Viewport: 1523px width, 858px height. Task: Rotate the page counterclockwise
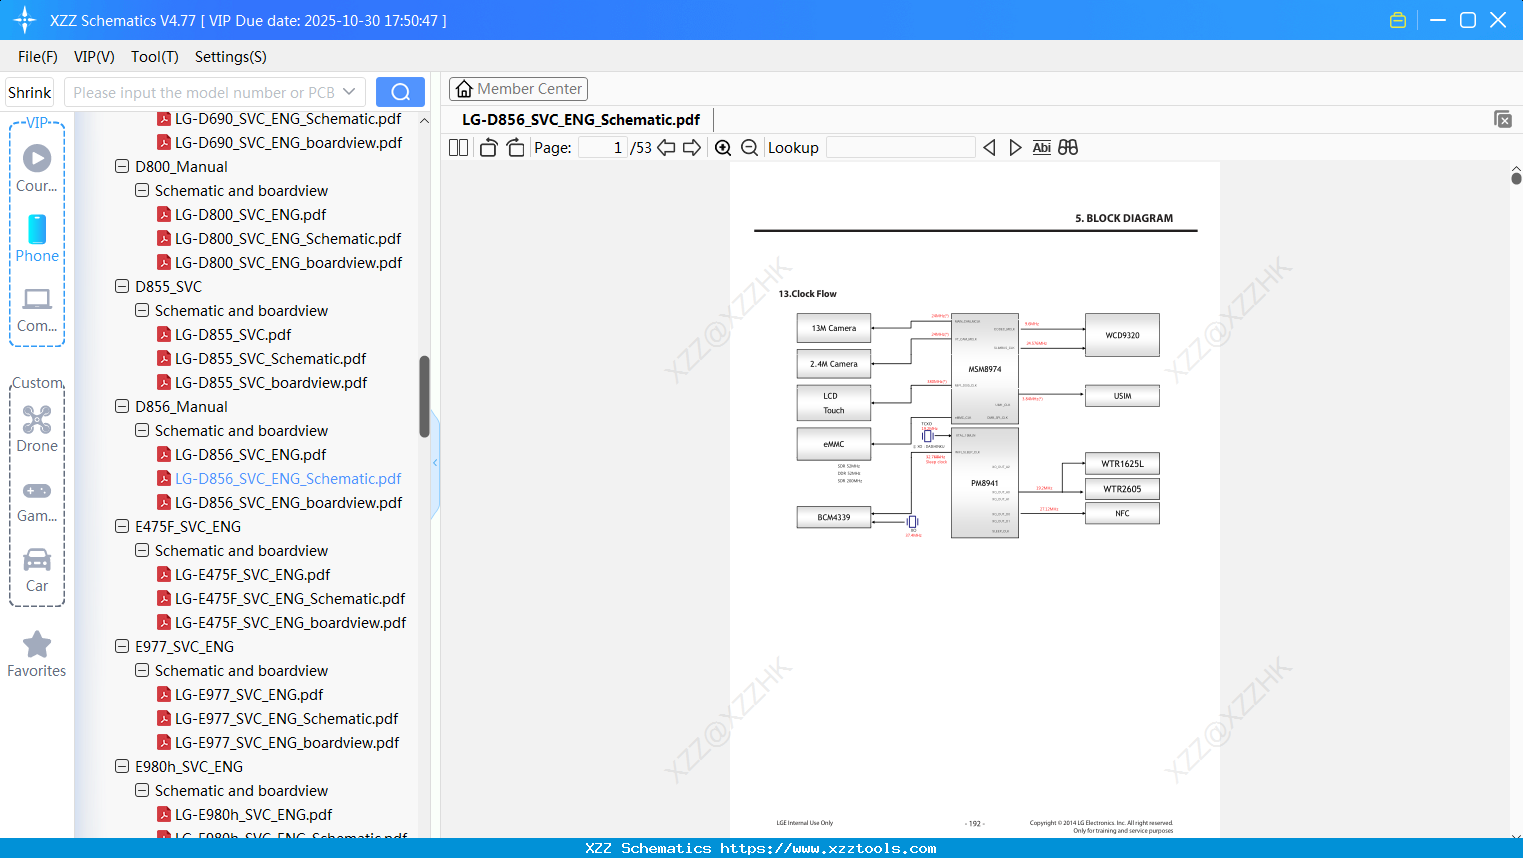(487, 146)
